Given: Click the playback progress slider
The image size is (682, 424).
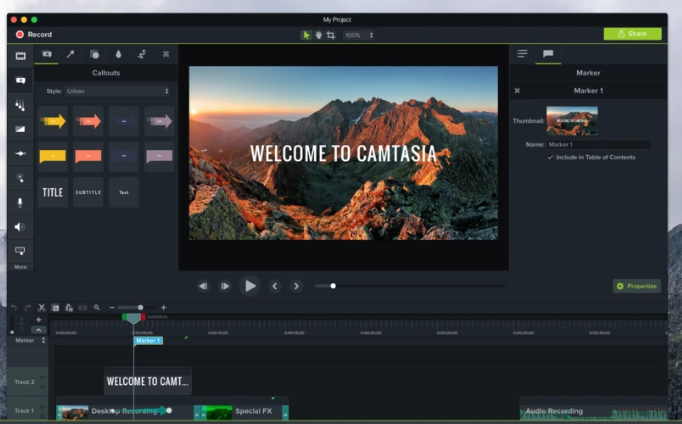Looking at the screenshot, I should [x=410, y=286].
